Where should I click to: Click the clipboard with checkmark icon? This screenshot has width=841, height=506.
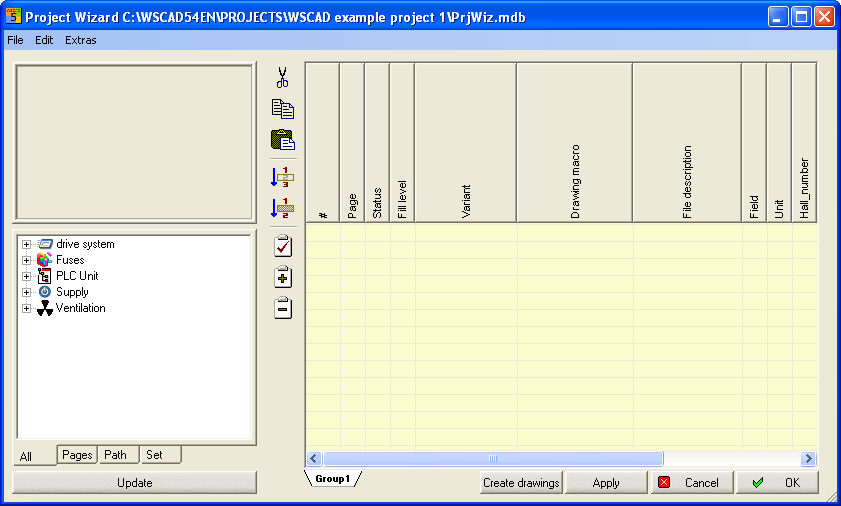[x=283, y=246]
